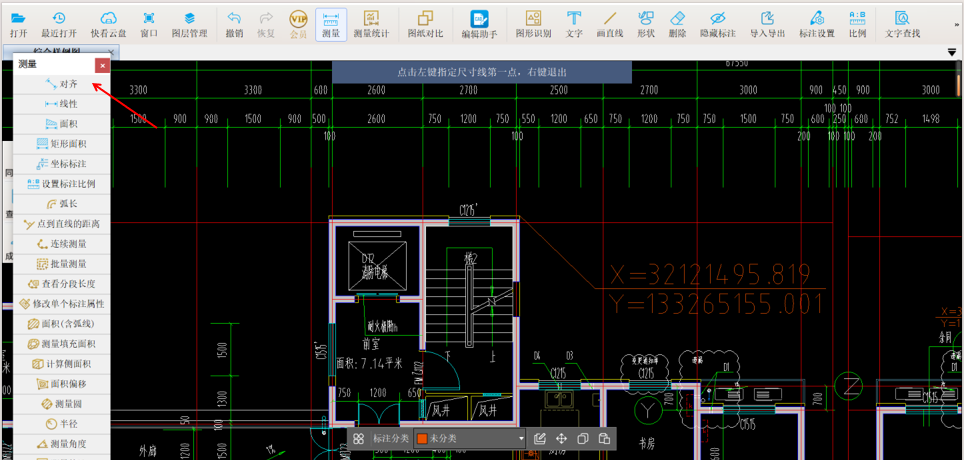Choose 矩形面积 rectangle area
964x460 pixels.
pos(61,144)
